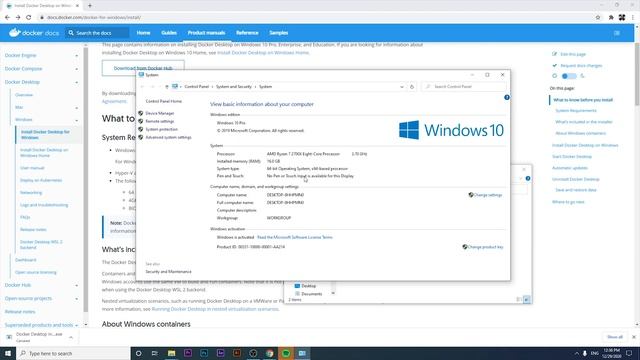640x360 pixels.
Task: Collapse the Docker Desktop sidebar section
Action: point(76,82)
